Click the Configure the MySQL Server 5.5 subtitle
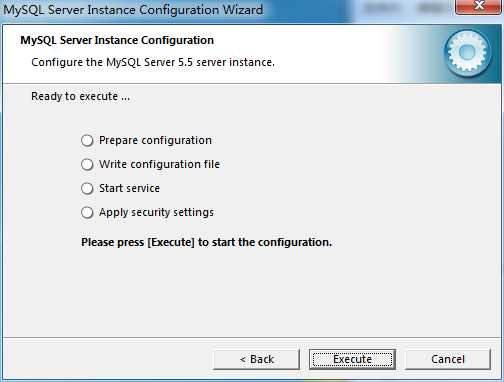This screenshot has height=382, width=504. point(153,62)
